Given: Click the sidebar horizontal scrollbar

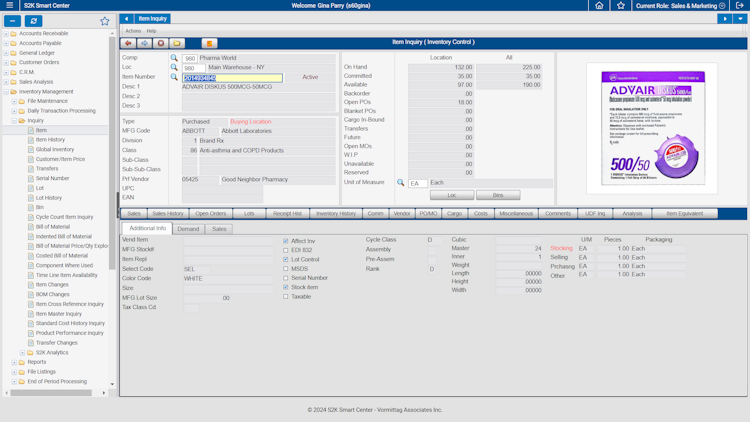Looking at the screenshot, I should pos(51,393).
